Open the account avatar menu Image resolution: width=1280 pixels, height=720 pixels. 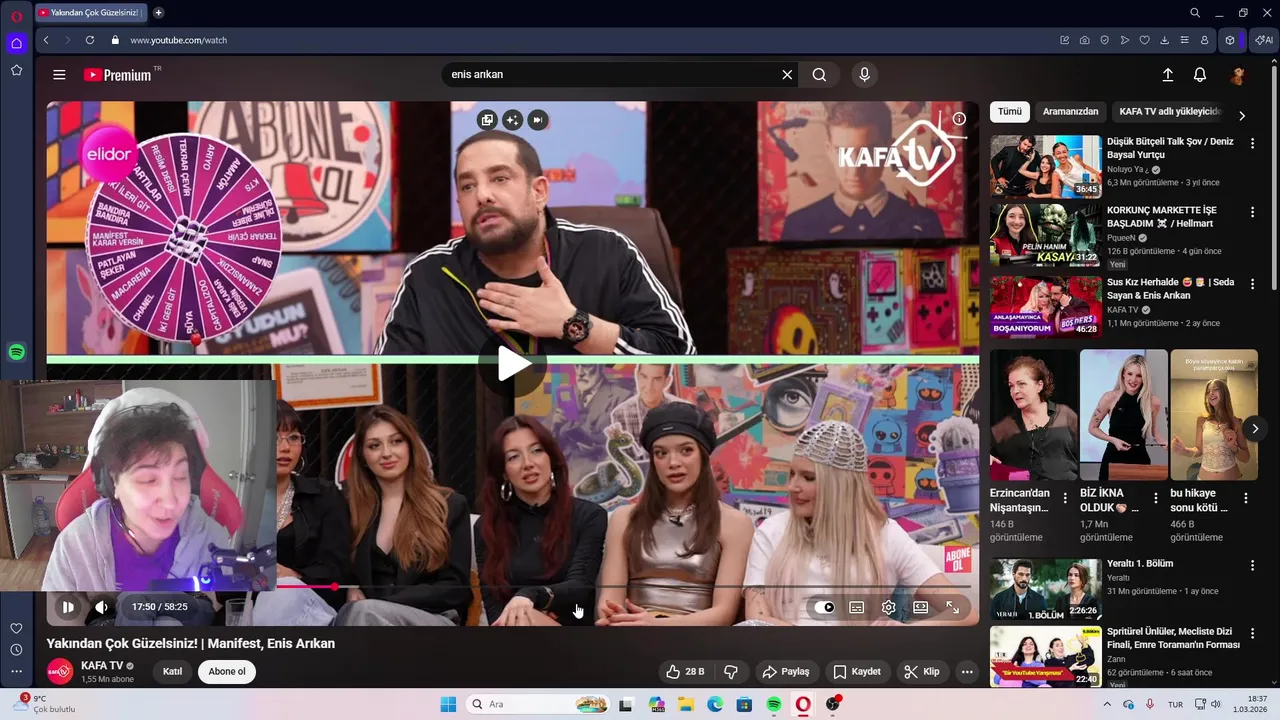tap(1237, 75)
